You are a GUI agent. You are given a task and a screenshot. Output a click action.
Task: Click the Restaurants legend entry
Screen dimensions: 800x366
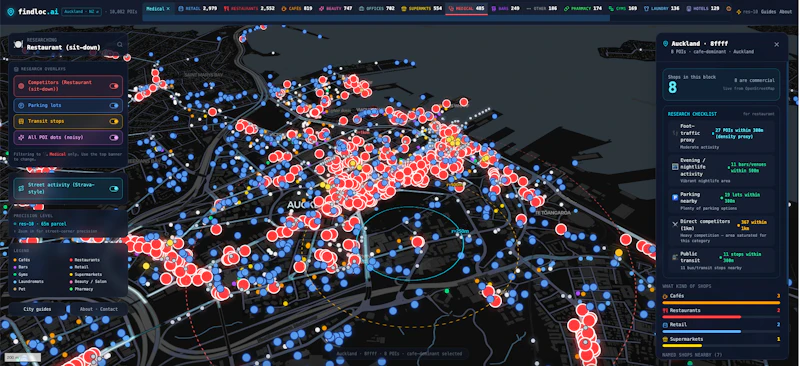[85, 260]
